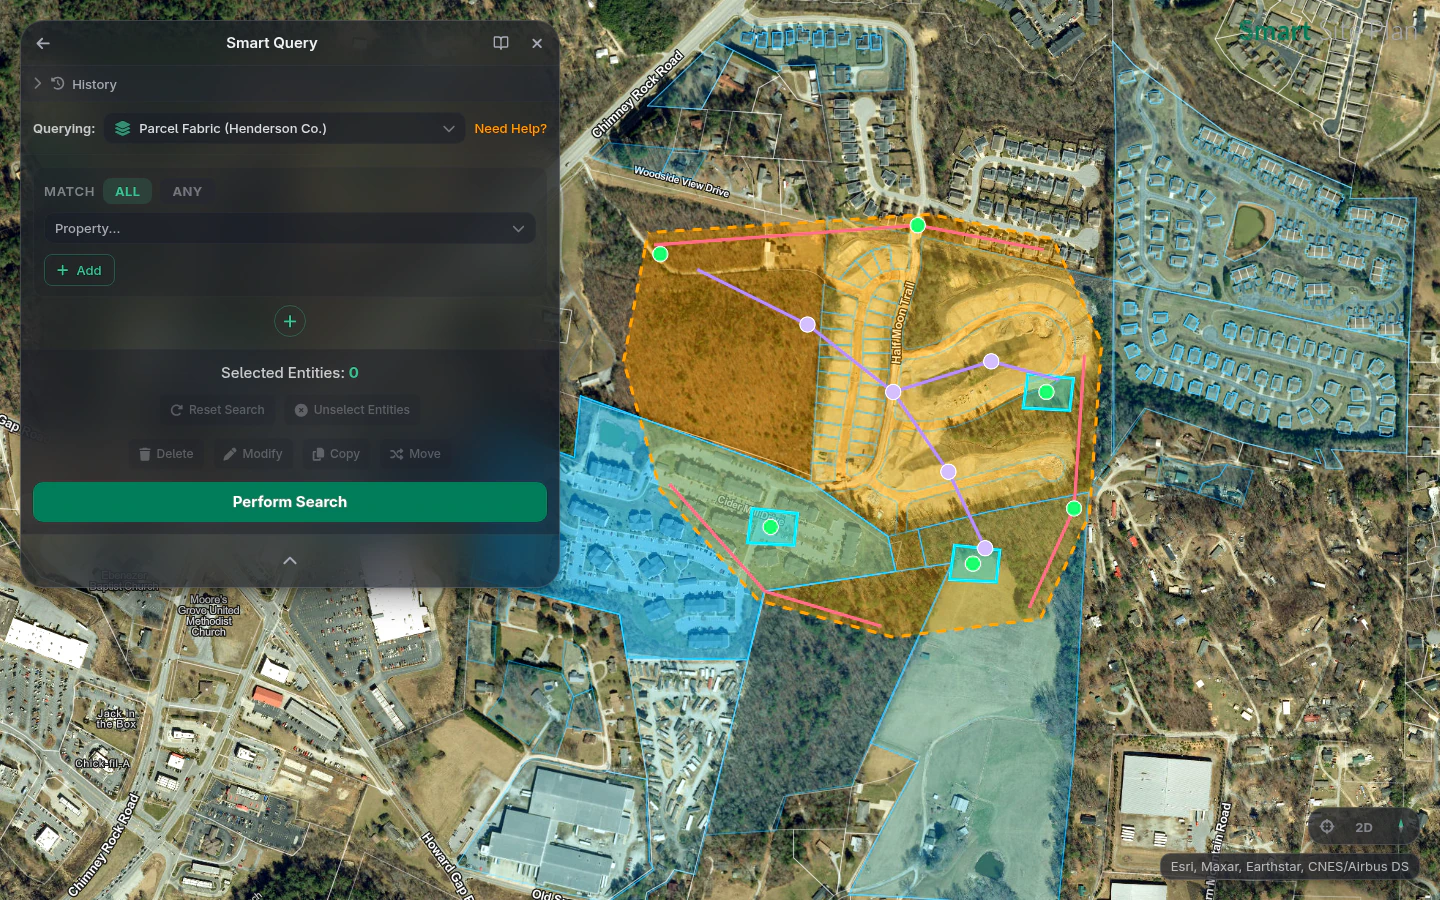Click the Chick-fil-A map label
The height and width of the screenshot is (900, 1440).
103,763
